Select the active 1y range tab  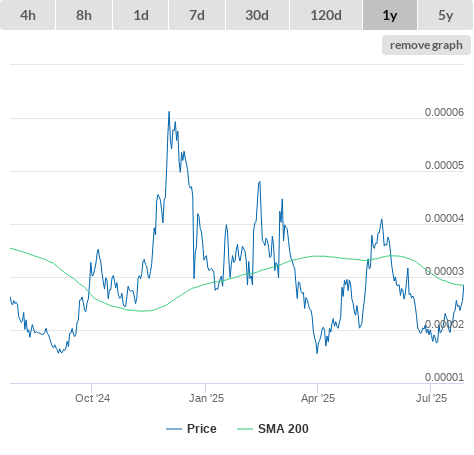click(390, 15)
